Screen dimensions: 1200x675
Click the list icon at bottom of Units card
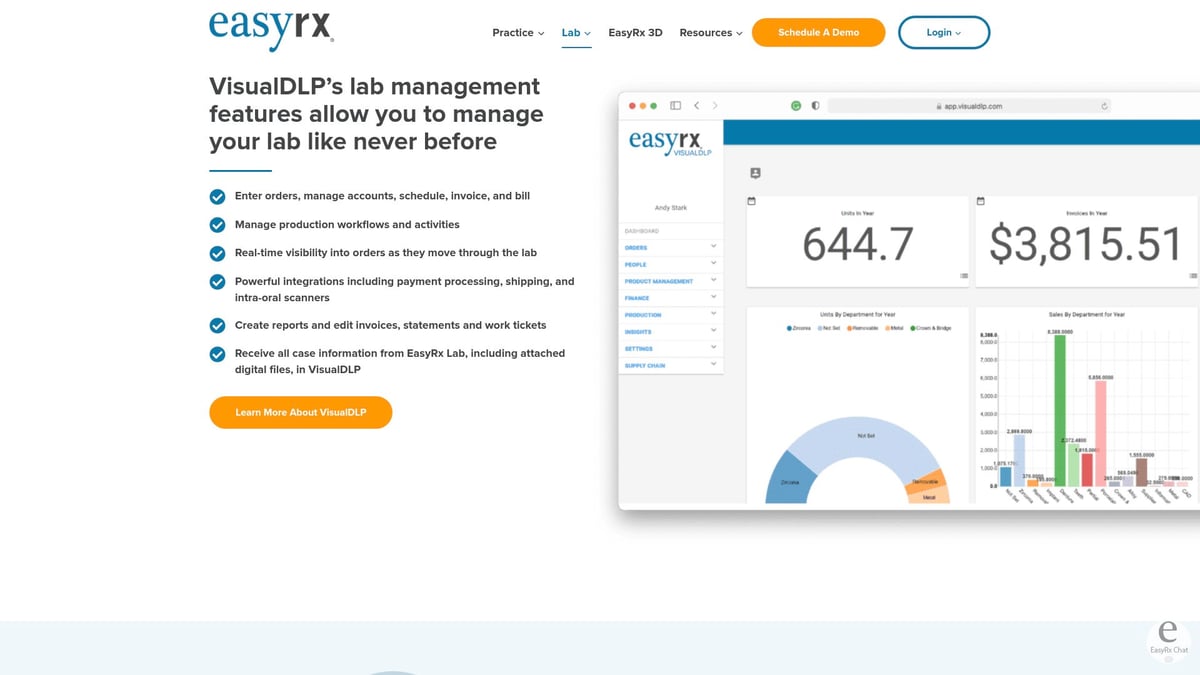click(x=964, y=276)
